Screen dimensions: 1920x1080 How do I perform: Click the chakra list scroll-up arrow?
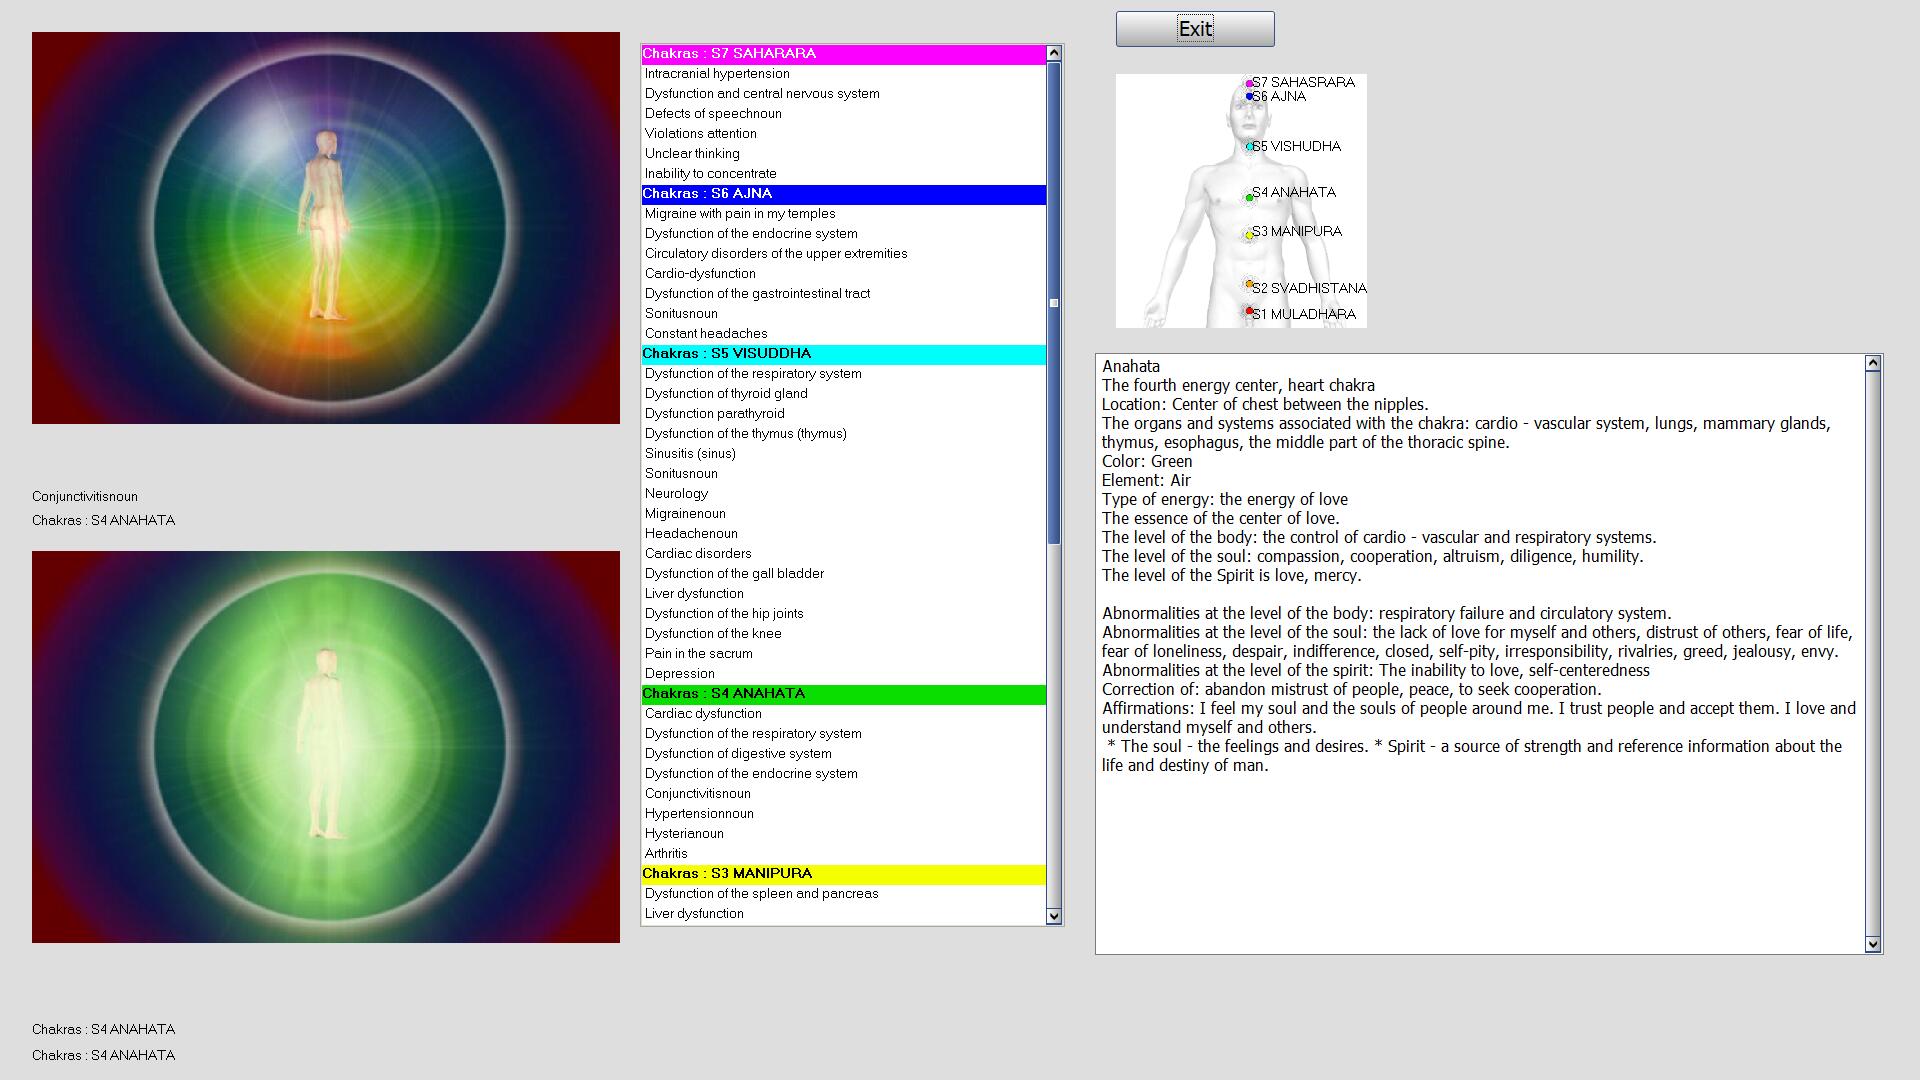coord(1053,53)
